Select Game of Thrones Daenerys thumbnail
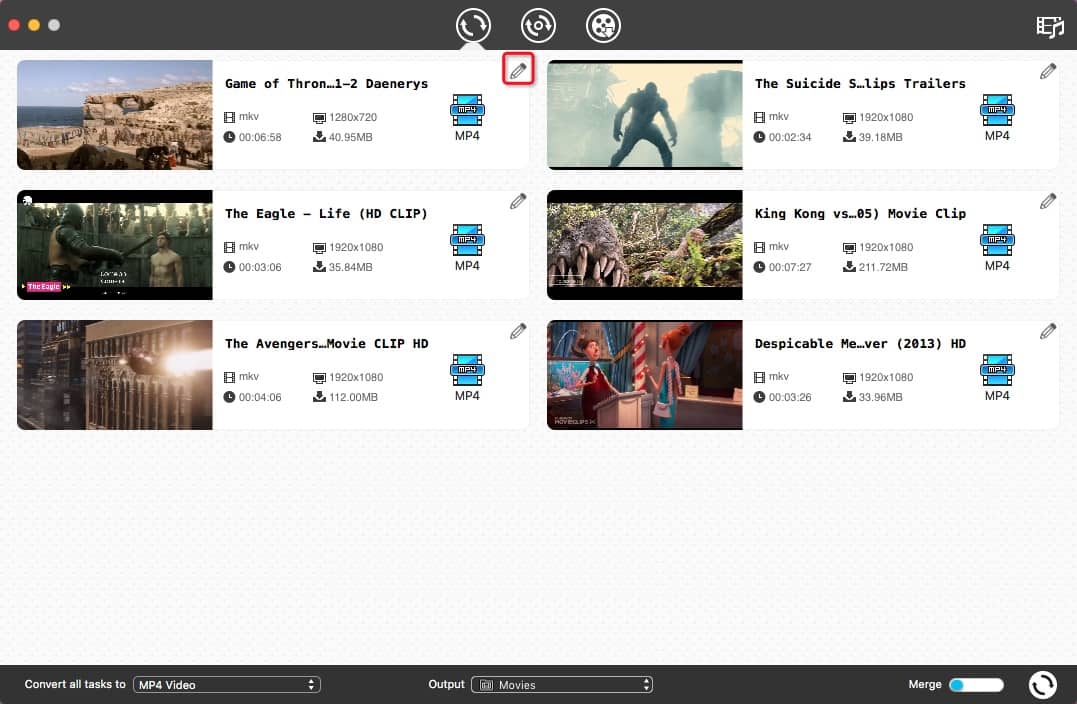Viewport: 1077px width, 704px height. pos(115,115)
